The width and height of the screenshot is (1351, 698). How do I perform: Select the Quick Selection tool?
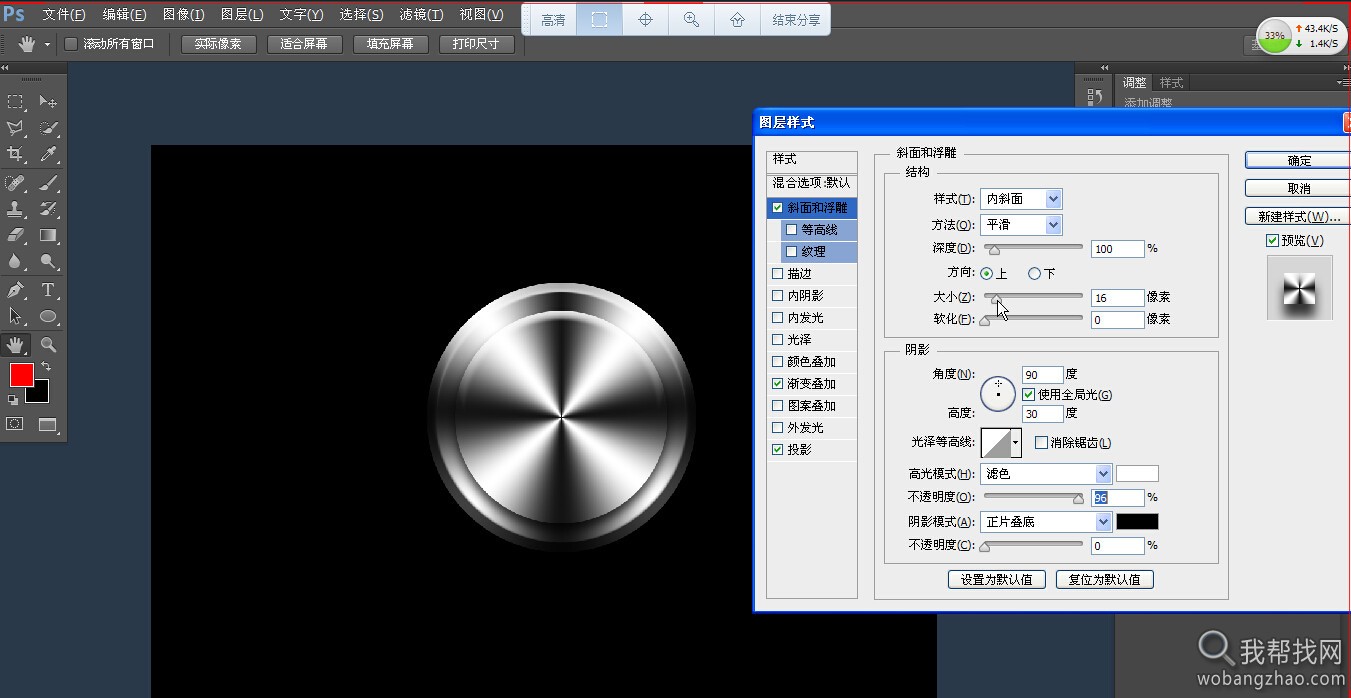click(x=48, y=128)
